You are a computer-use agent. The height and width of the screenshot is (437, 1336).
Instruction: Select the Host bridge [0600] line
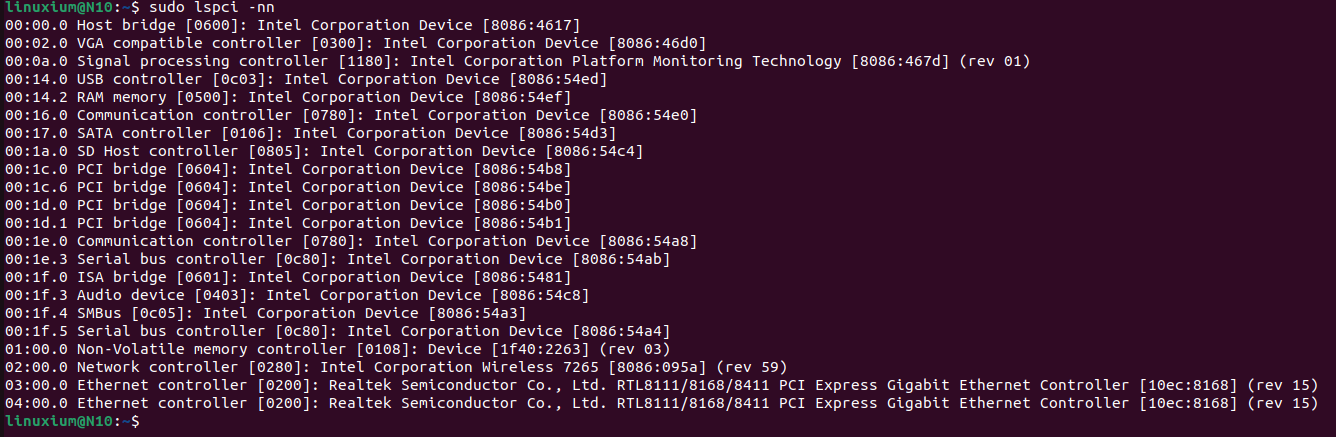(292, 25)
